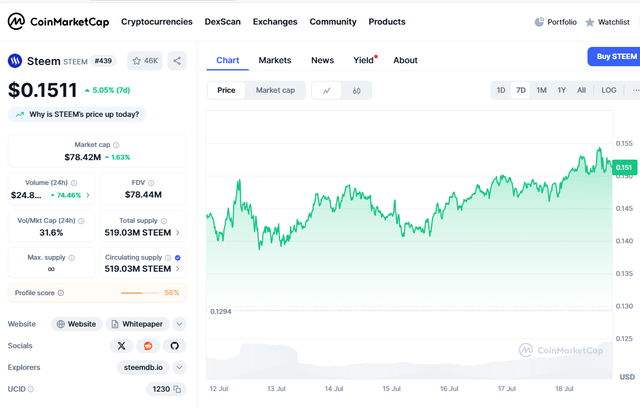The width and height of the screenshot is (640, 408).
Task: Open the steemdb.io explorer link
Action: [143, 368]
